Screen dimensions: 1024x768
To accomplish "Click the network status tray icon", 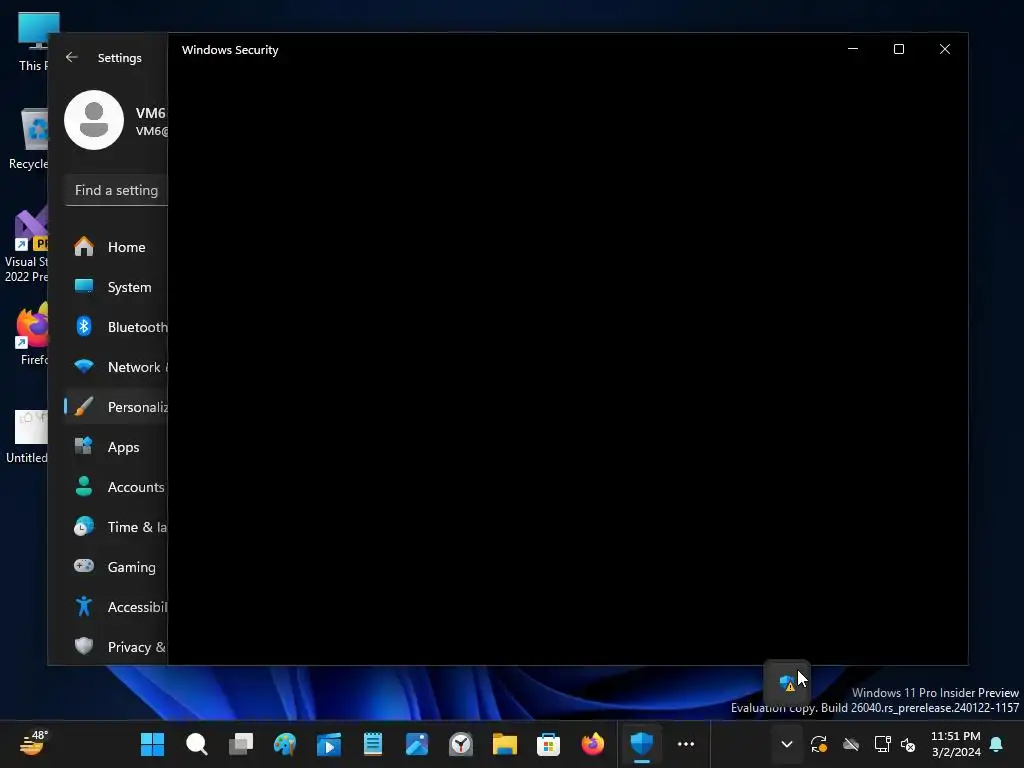I will [x=882, y=744].
